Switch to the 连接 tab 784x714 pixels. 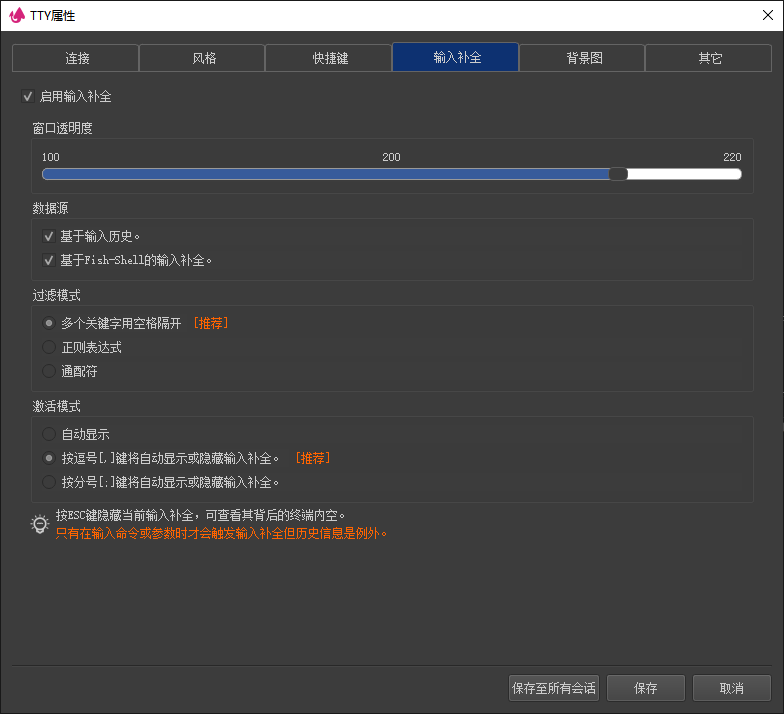(x=74, y=58)
